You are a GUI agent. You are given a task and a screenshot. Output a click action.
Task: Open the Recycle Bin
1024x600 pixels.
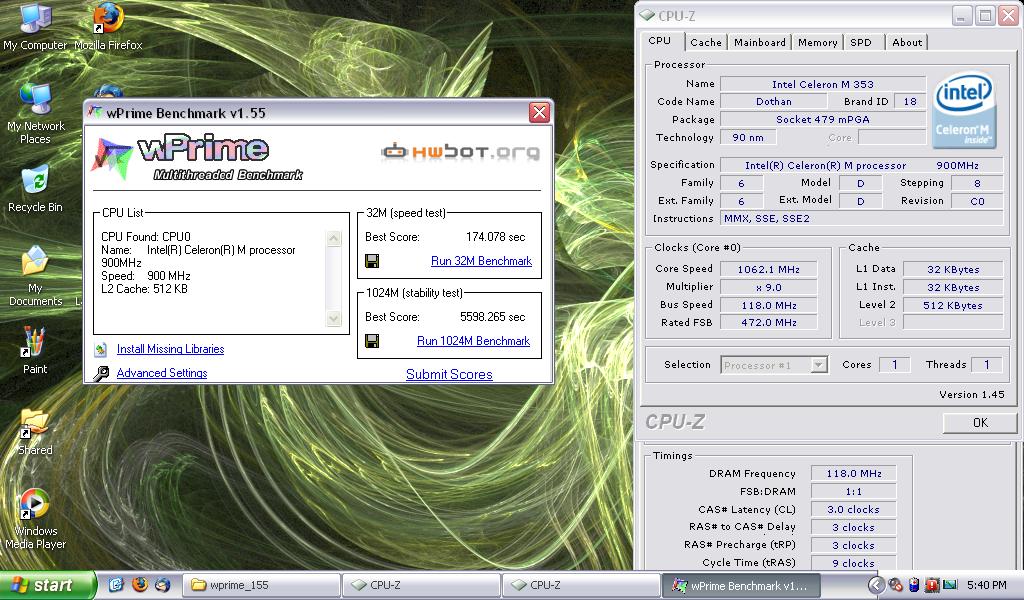[x=35, y=189]
